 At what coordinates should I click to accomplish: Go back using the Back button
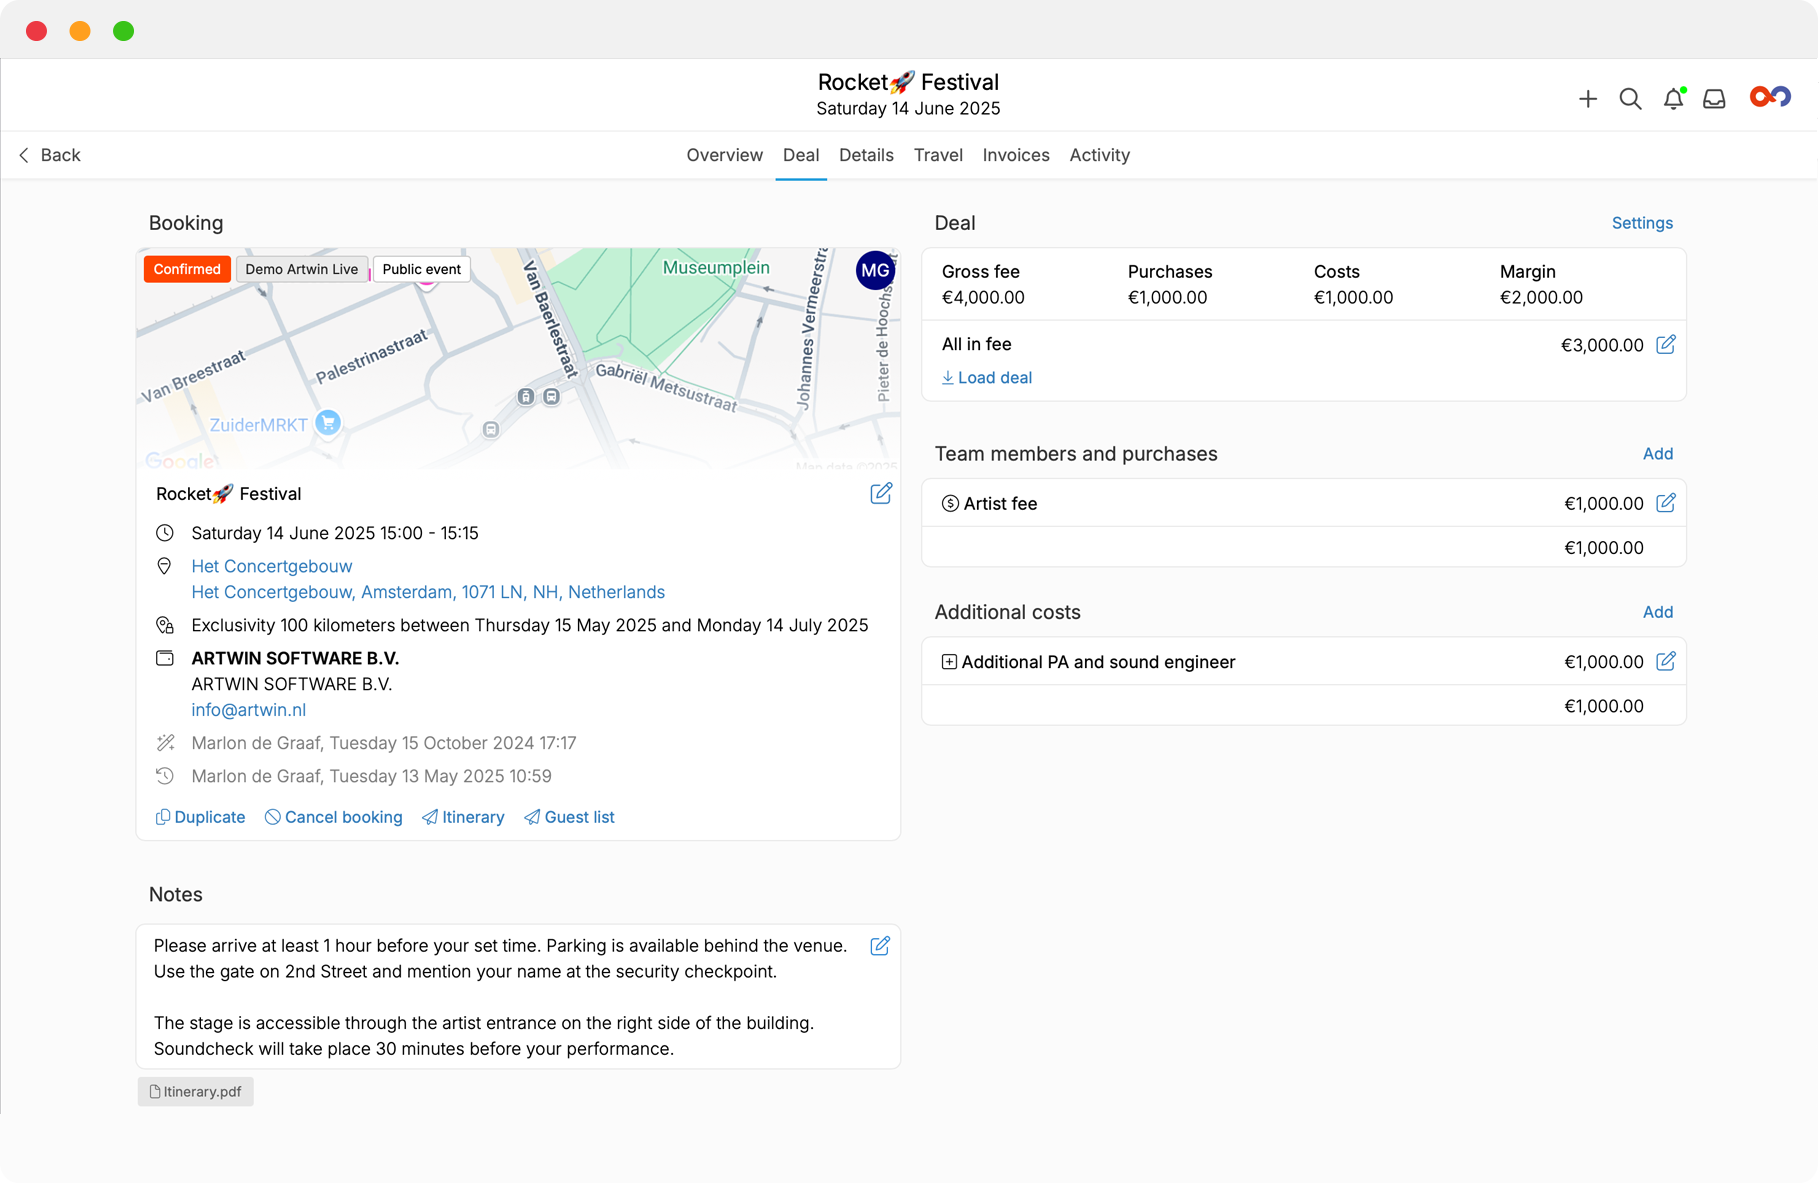click(x=50, y=155)
